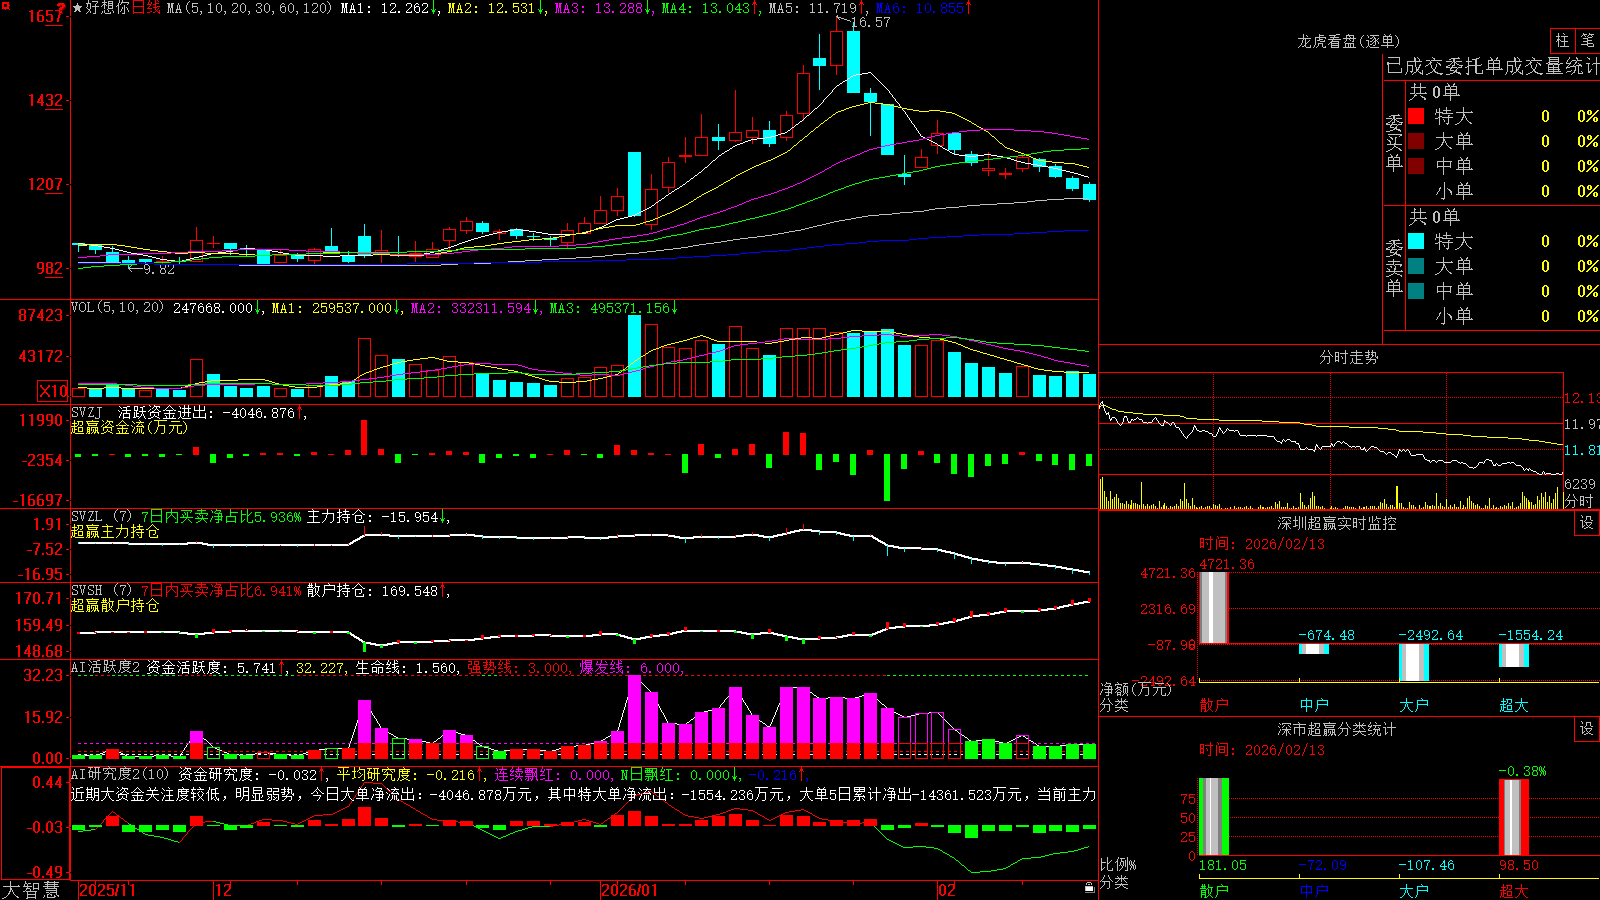Click the dark red 大单 buy-order swatch
Image resolution: width=1600 pixels, height=900 pixels.
click(1416, 141)
